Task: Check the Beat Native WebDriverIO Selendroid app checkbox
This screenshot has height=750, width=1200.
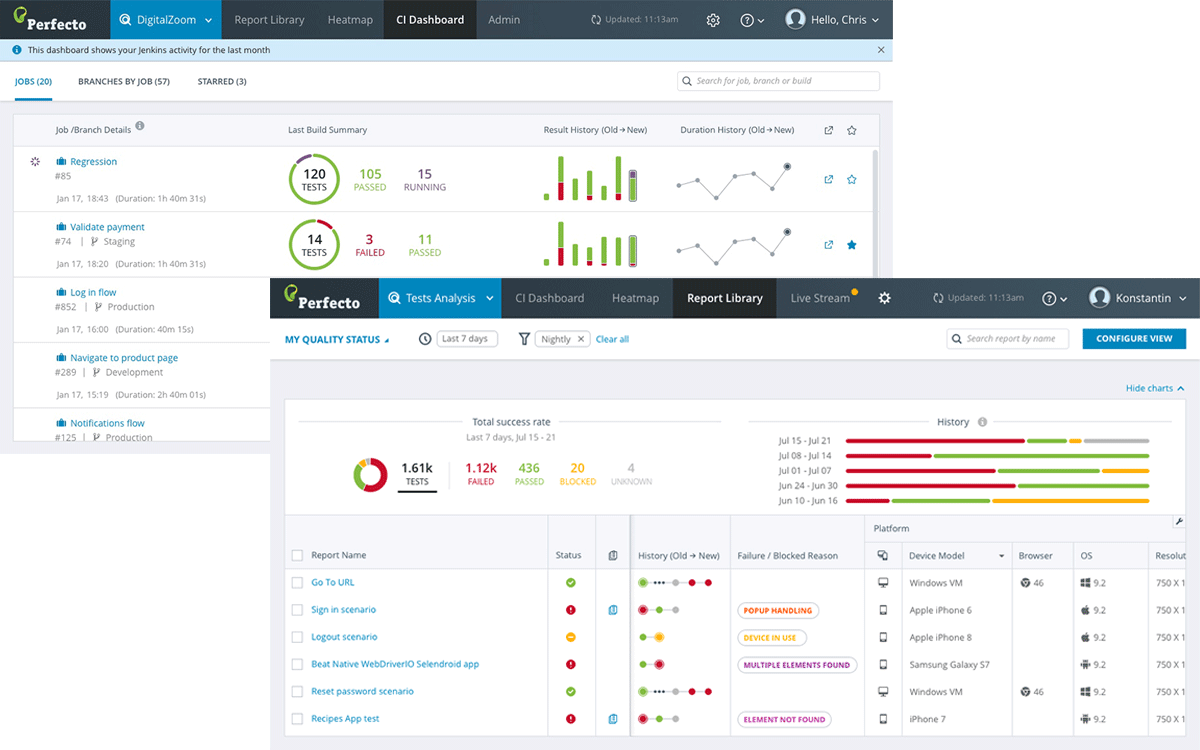Action: tap(297, 664)
